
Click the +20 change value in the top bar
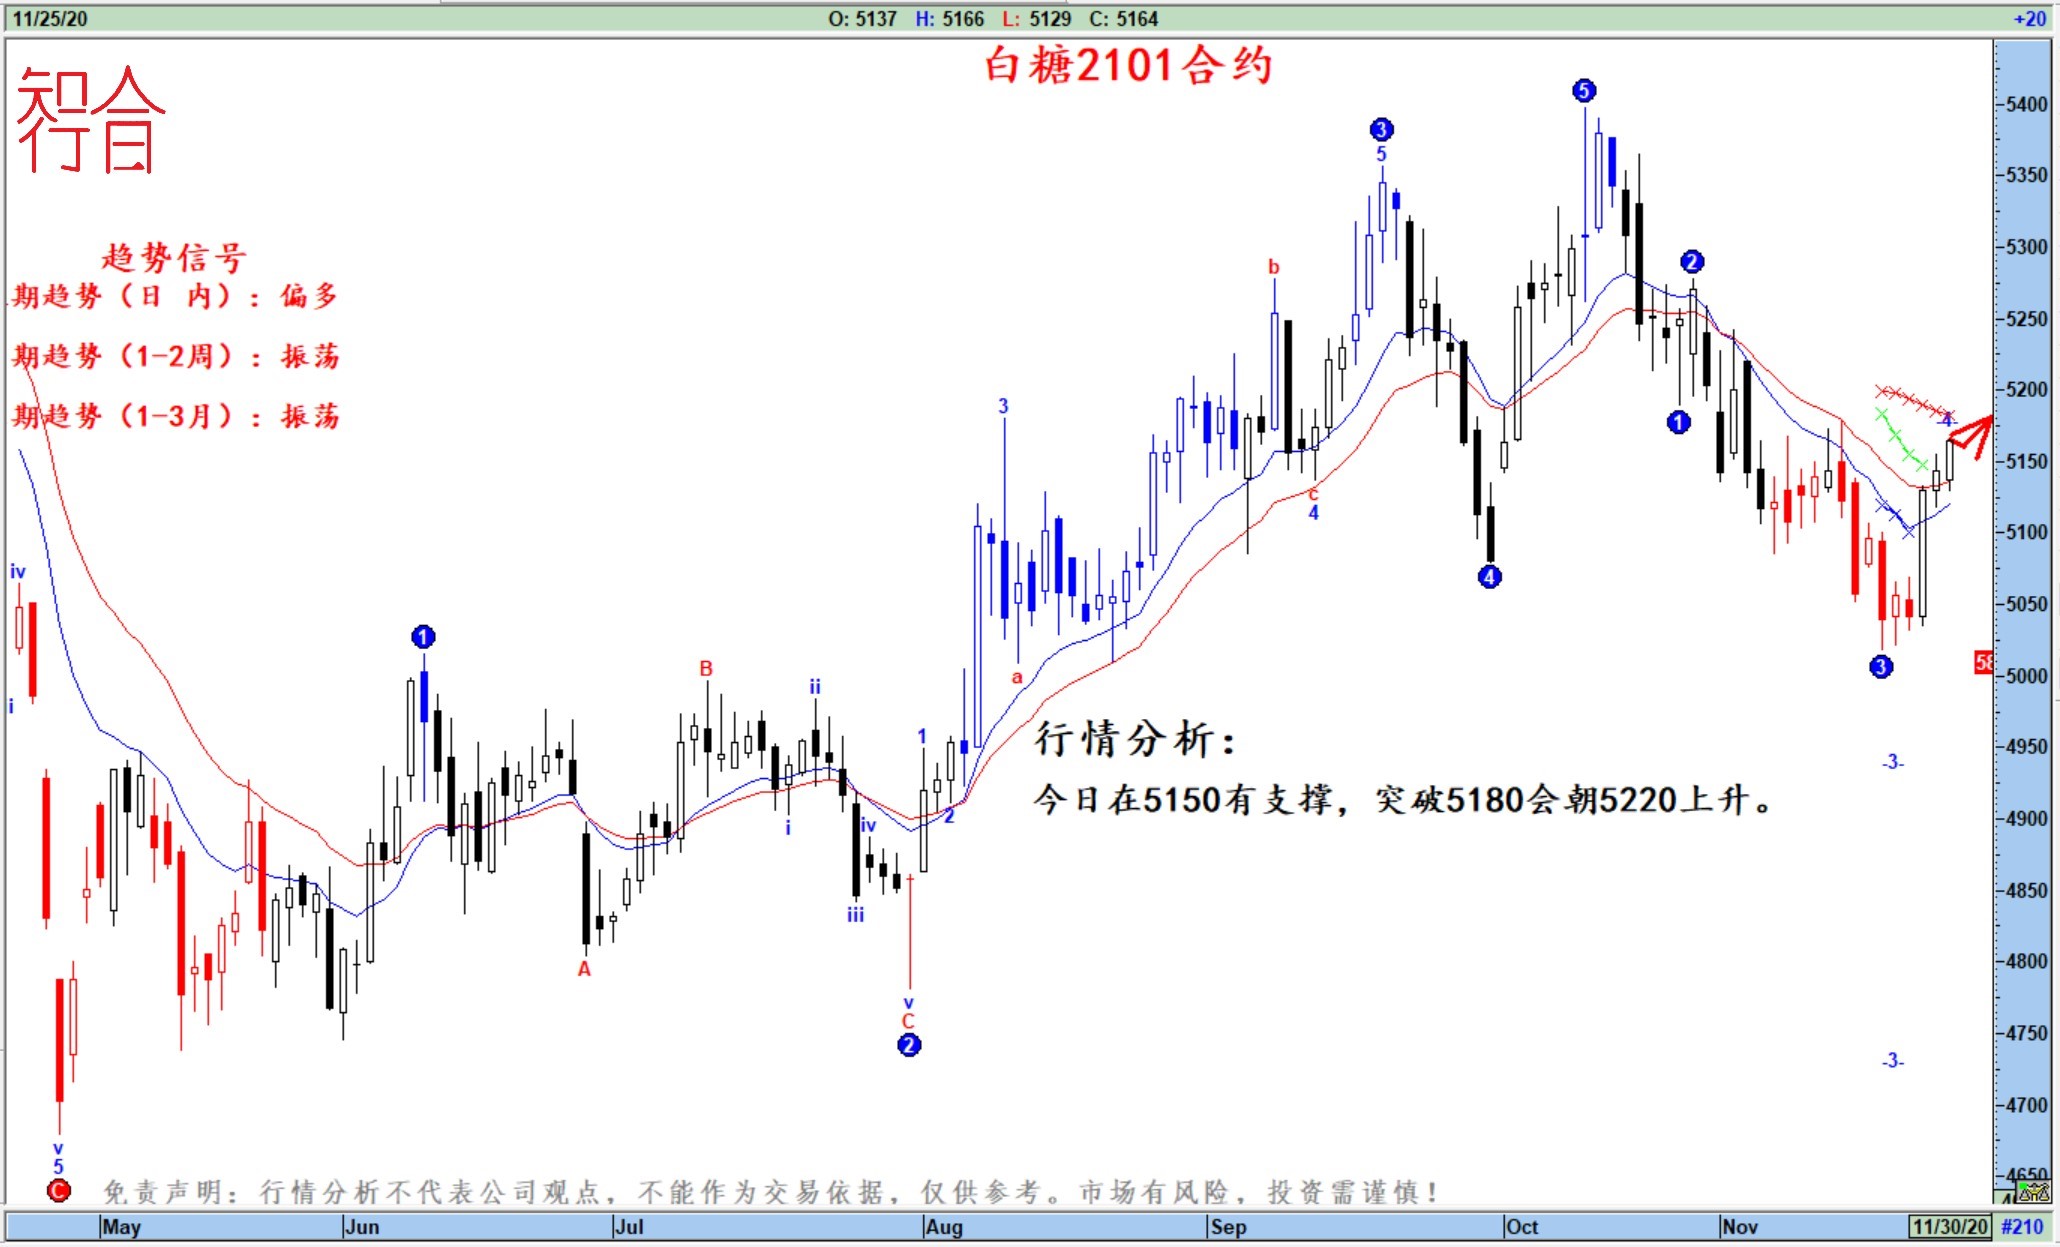tap(2029, 19)
